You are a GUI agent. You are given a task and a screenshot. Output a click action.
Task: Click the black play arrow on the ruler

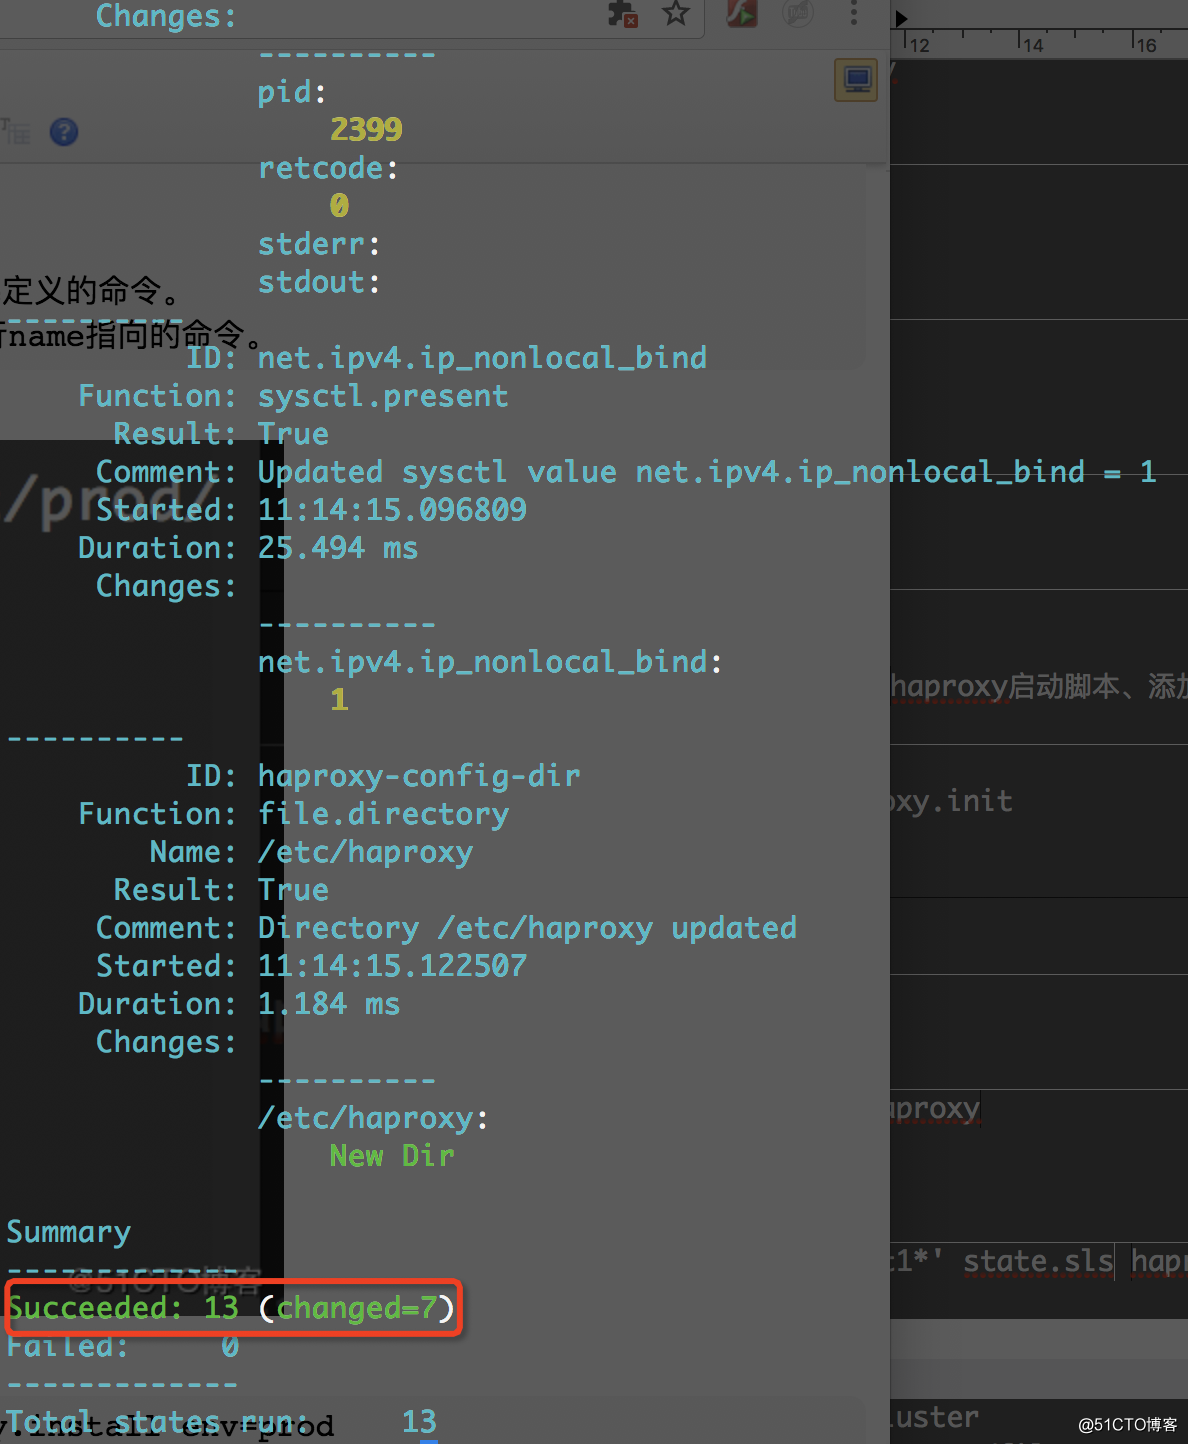pyautogui.click(x=901, y=18)
